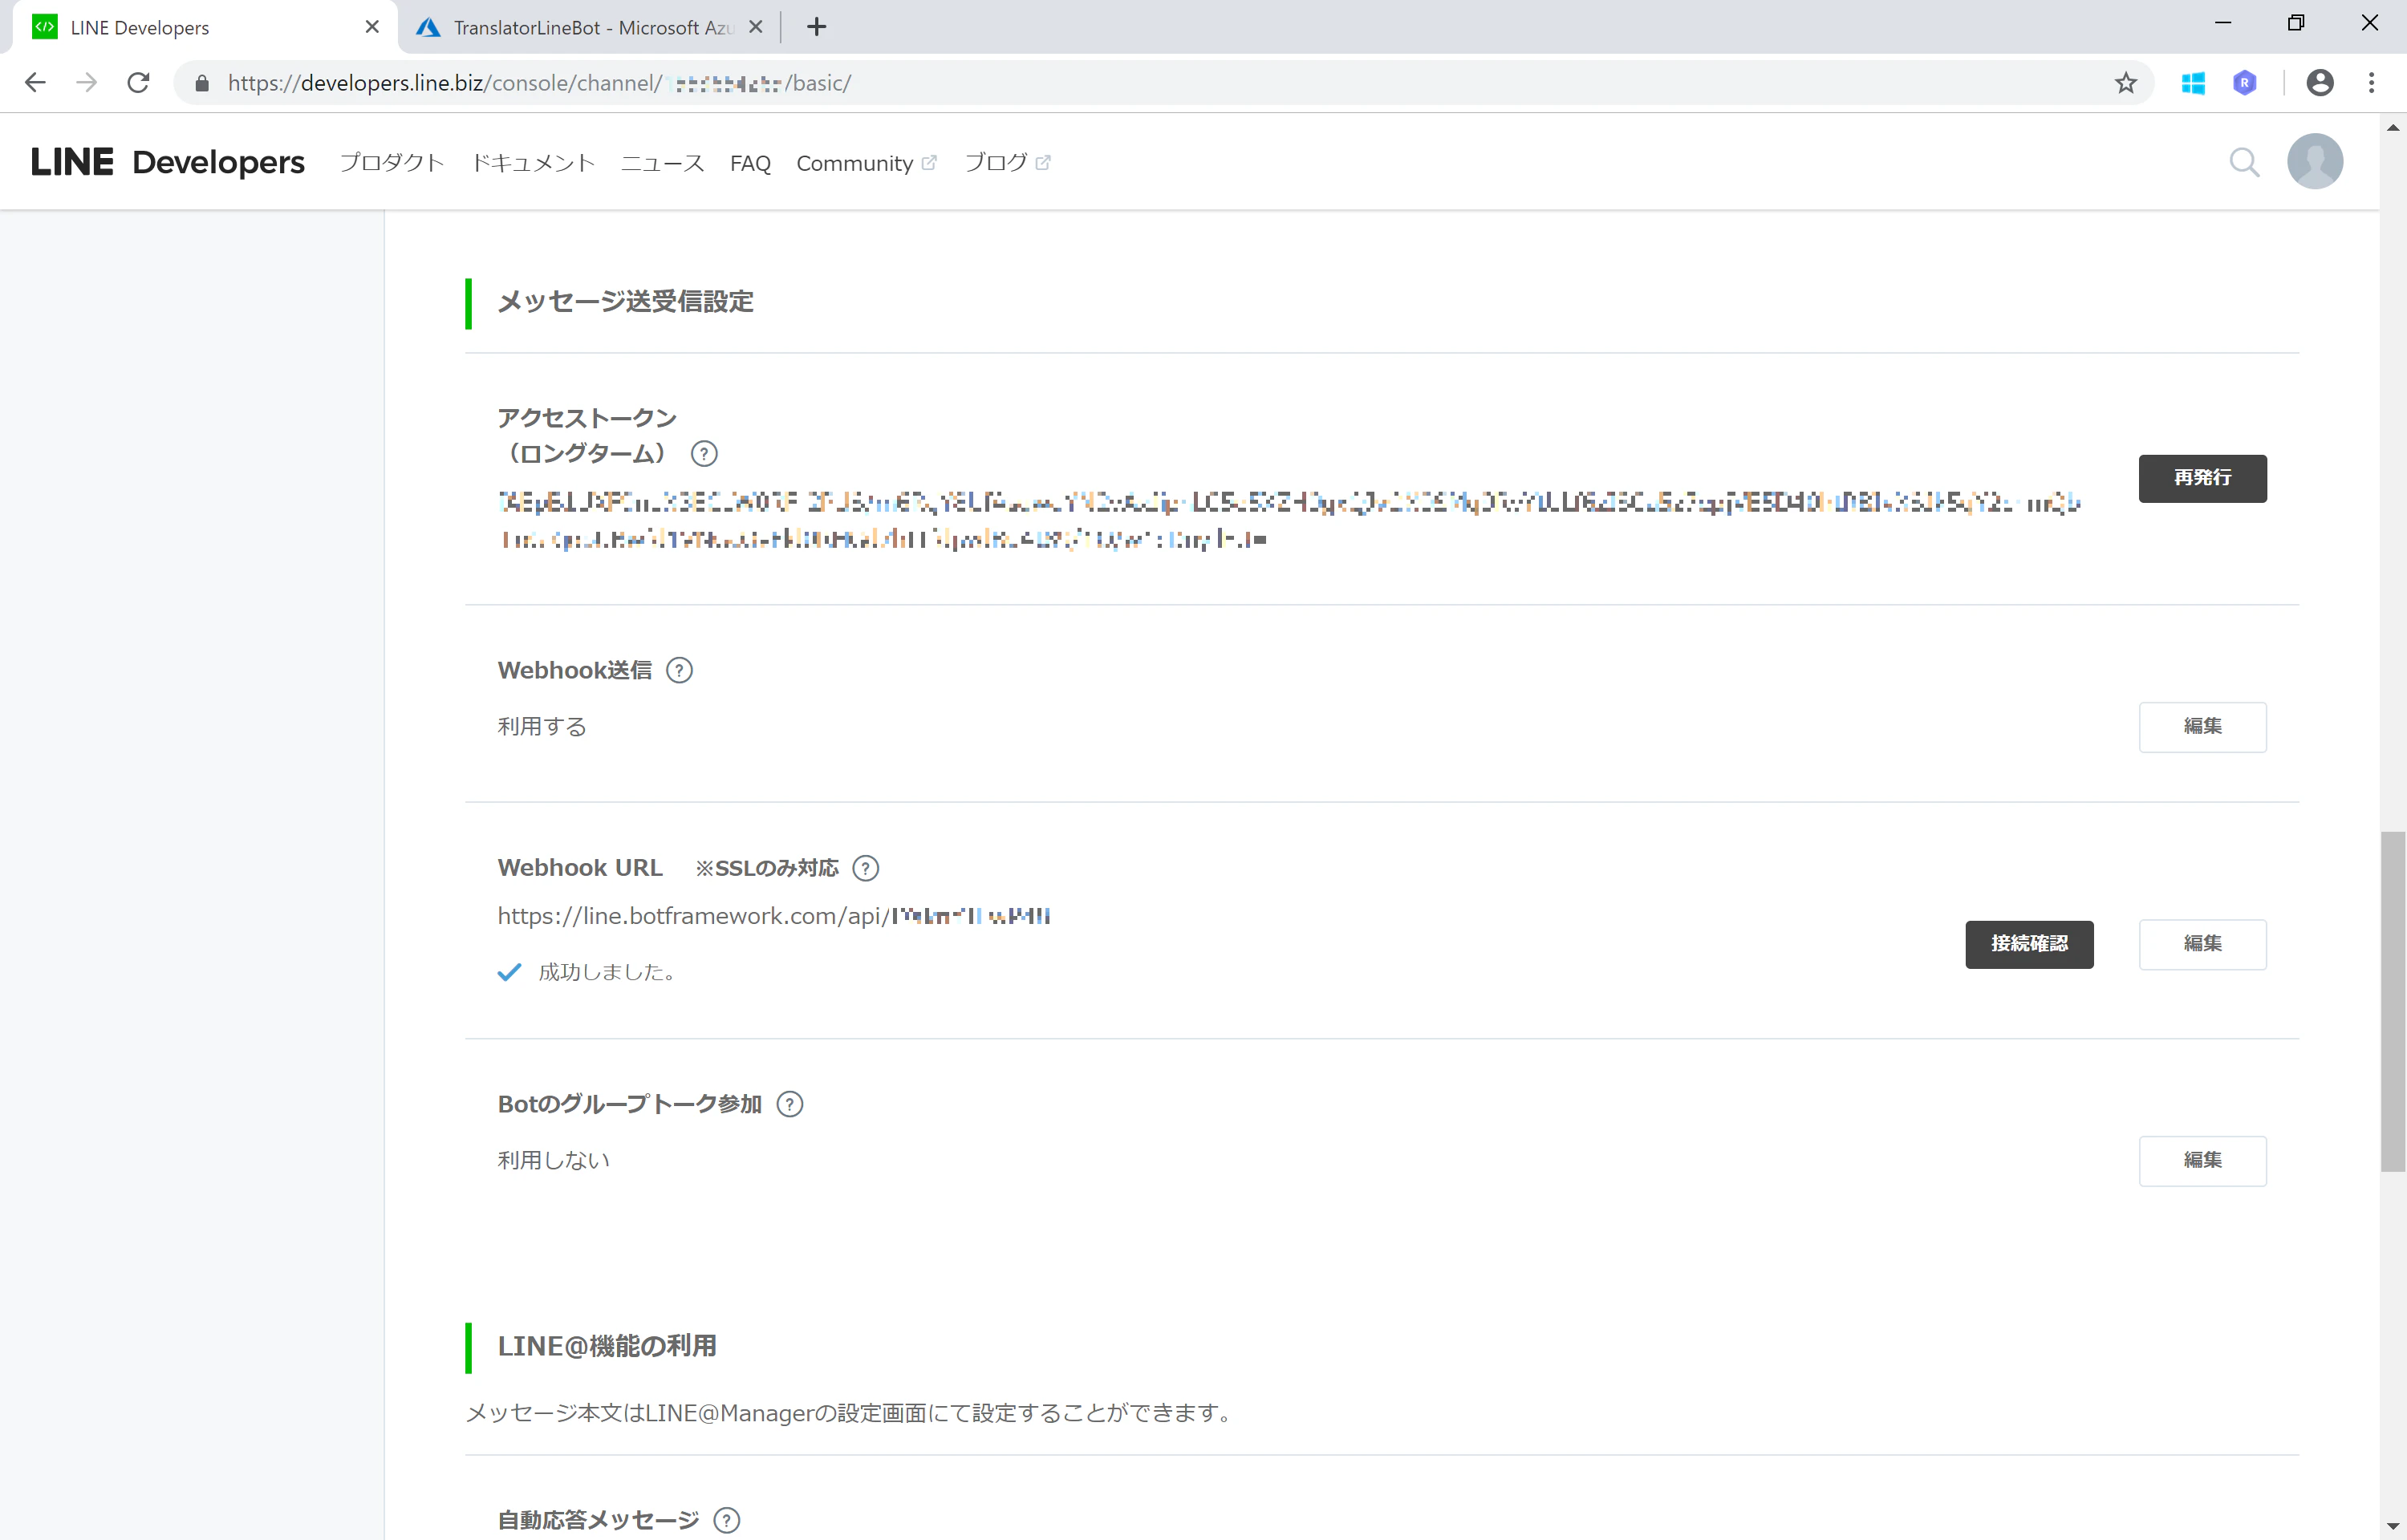Click 編集 for Botのグループトーク参加
The width and height of the screenshot is (2407, 1540).
coord(2202,1160)
